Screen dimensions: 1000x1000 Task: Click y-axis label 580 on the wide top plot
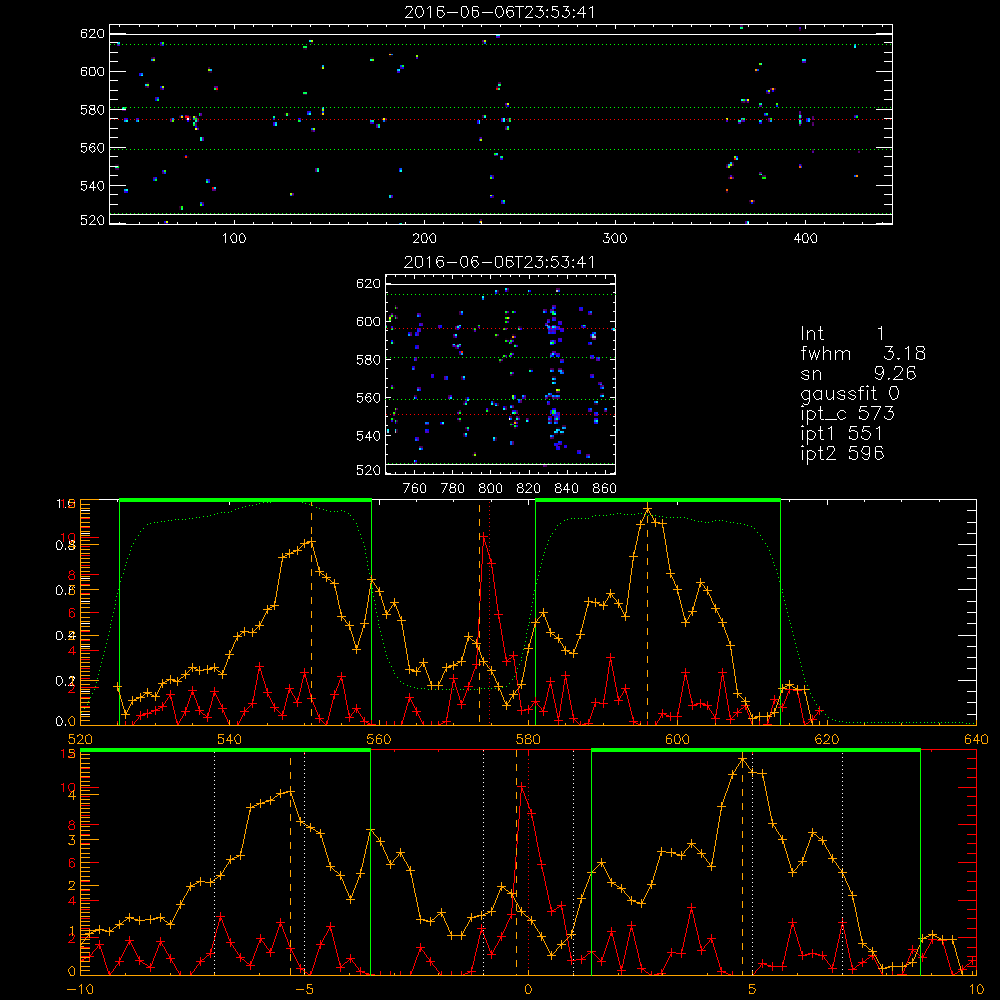tap(92, 110)
